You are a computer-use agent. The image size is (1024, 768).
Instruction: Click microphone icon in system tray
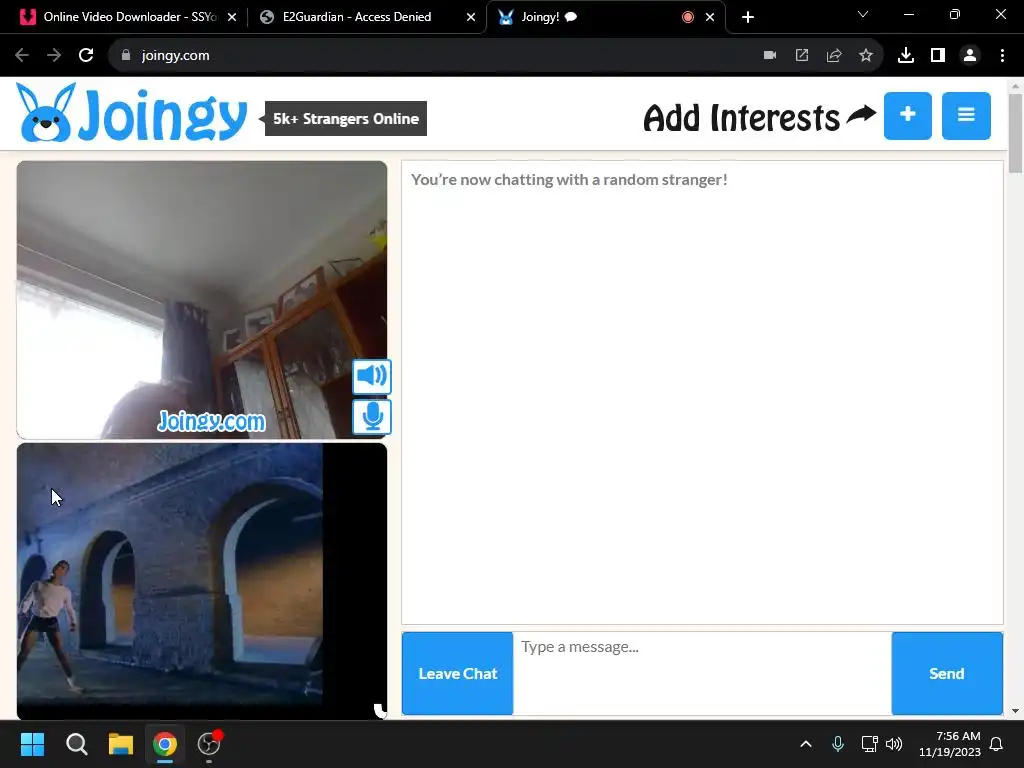pyautogui.click(x=838, y=744)
